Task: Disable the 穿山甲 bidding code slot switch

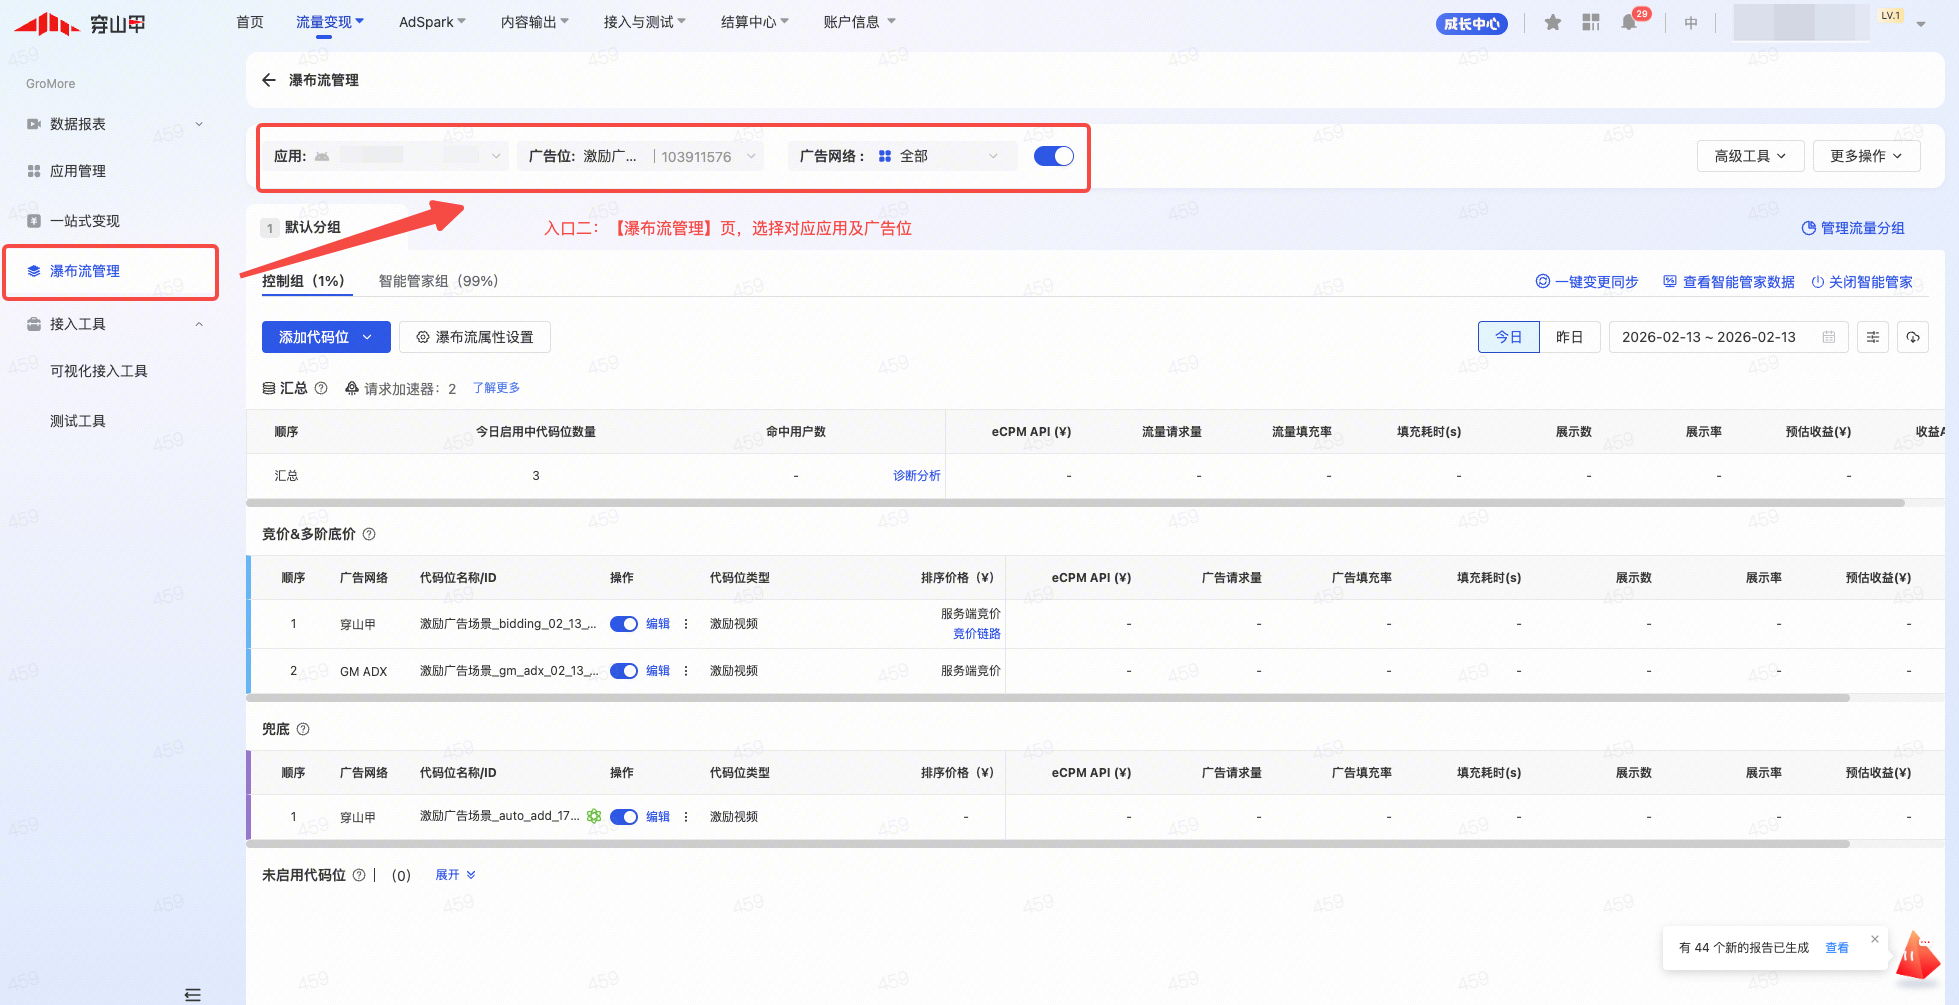Action: pyautogui.click(x=624, y=624)
